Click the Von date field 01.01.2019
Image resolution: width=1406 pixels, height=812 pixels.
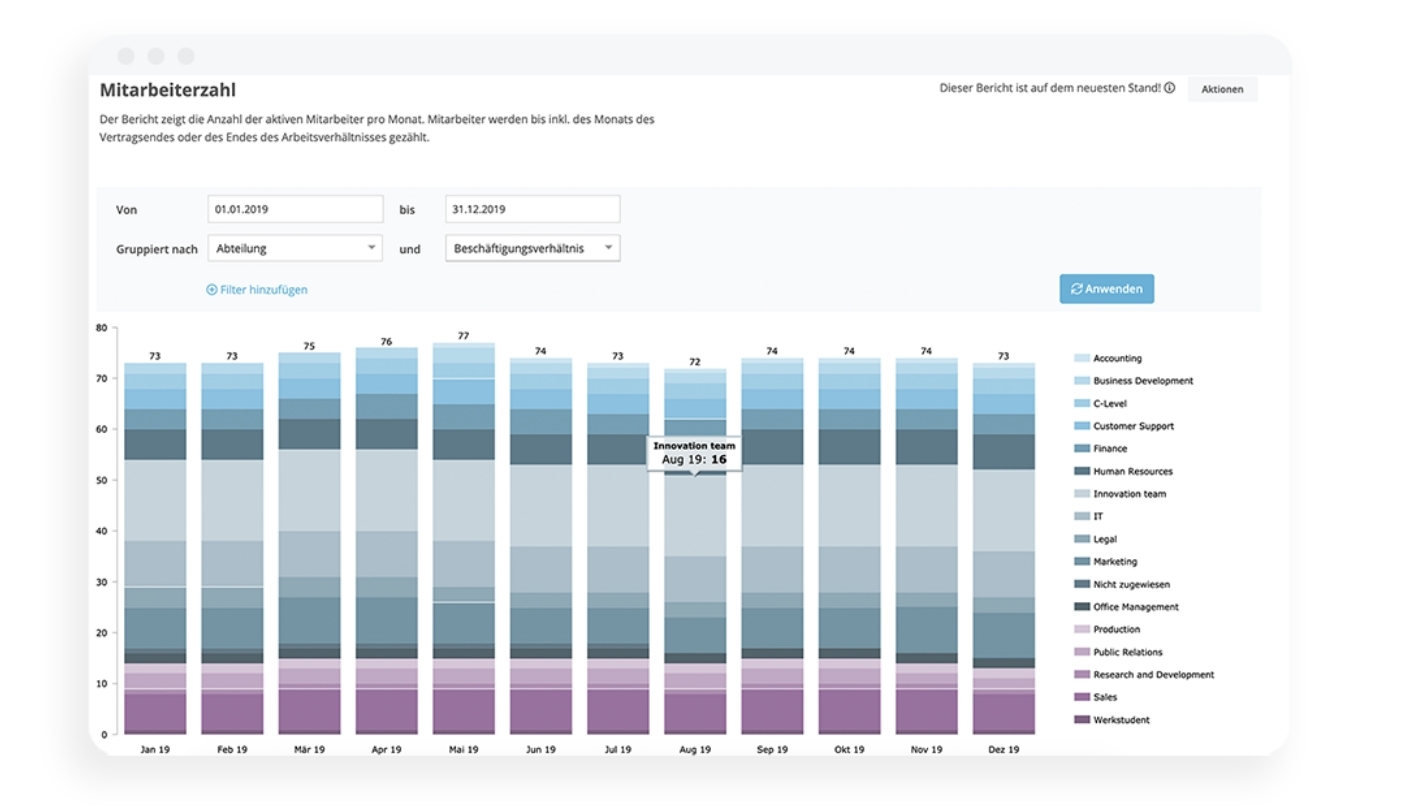(295, 209)
